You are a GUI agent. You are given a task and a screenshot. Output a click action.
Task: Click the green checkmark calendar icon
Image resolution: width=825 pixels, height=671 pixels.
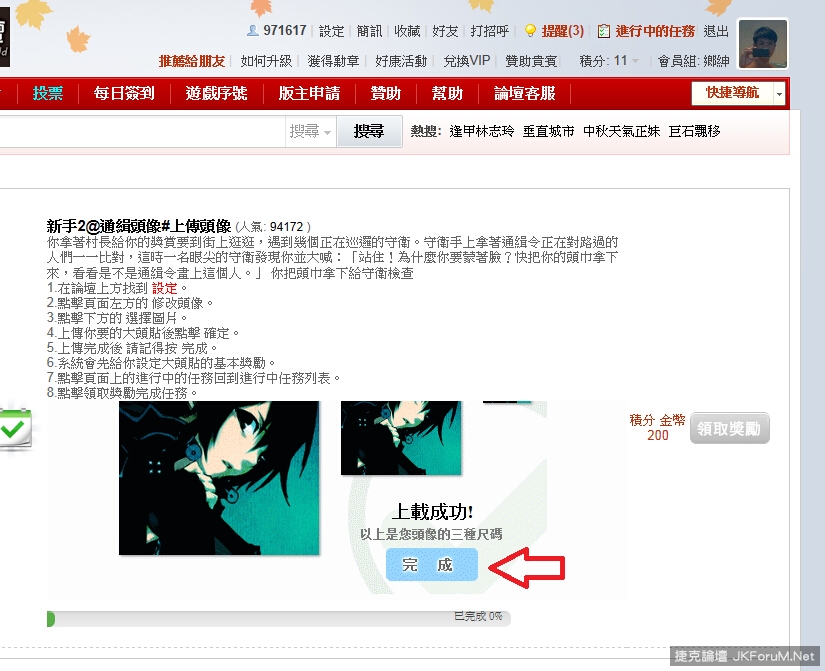16,429
